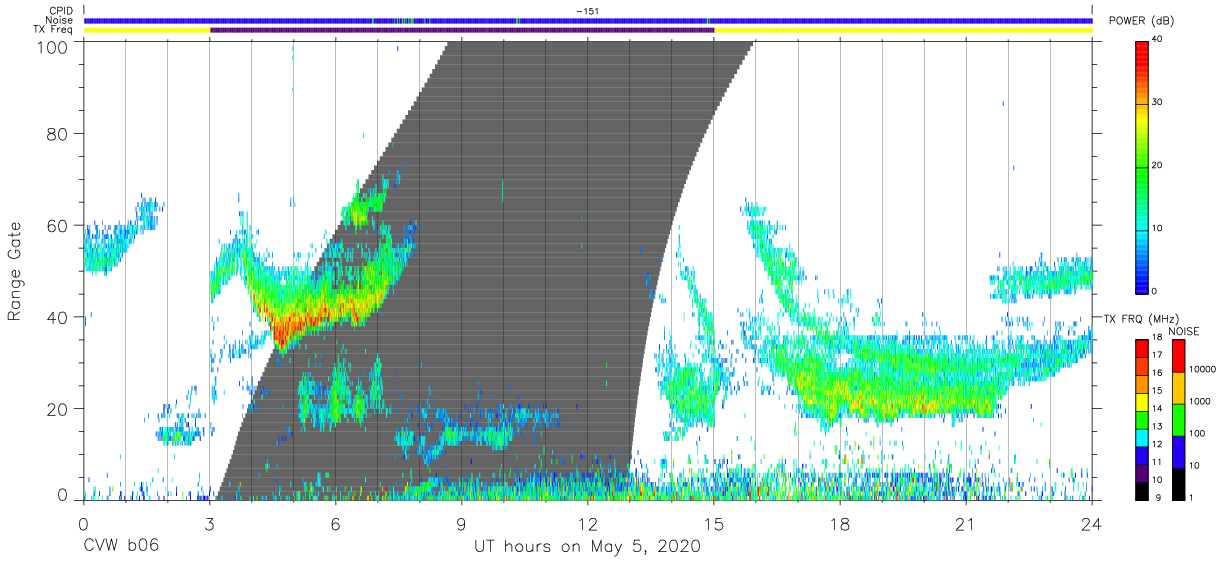Image resolution: width=1228 pixels, height=567 pixels.
Task: Click the 'POWER (dB)' label
Action: [x=1143, y=21]
